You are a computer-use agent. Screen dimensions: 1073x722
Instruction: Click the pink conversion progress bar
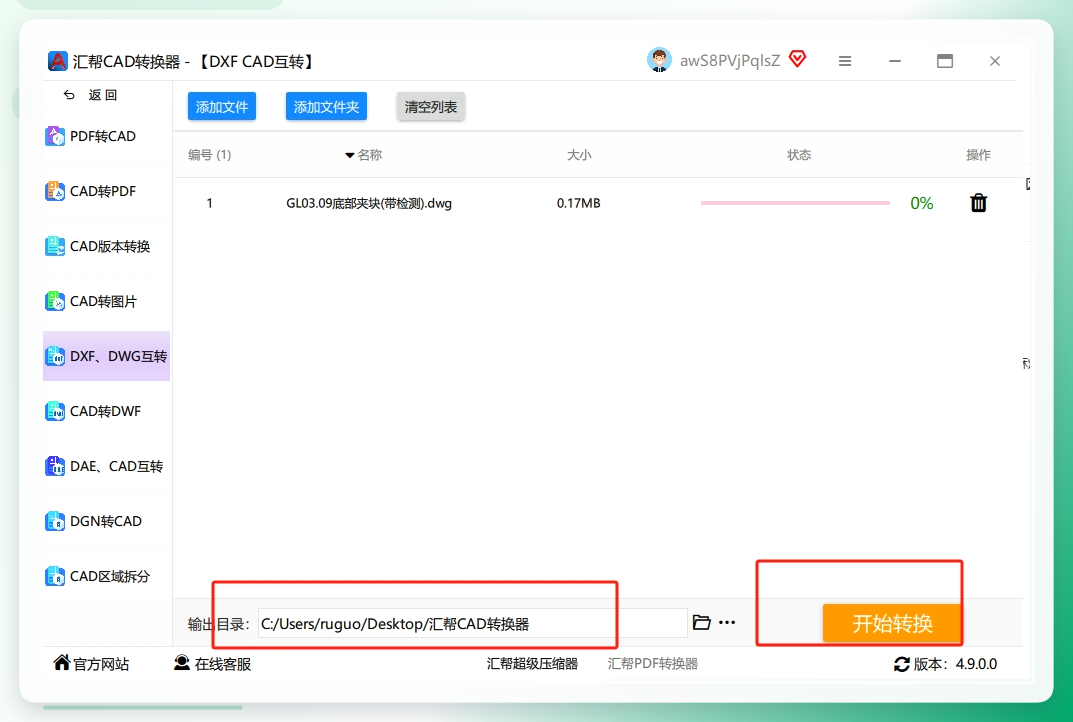(795, 203)
